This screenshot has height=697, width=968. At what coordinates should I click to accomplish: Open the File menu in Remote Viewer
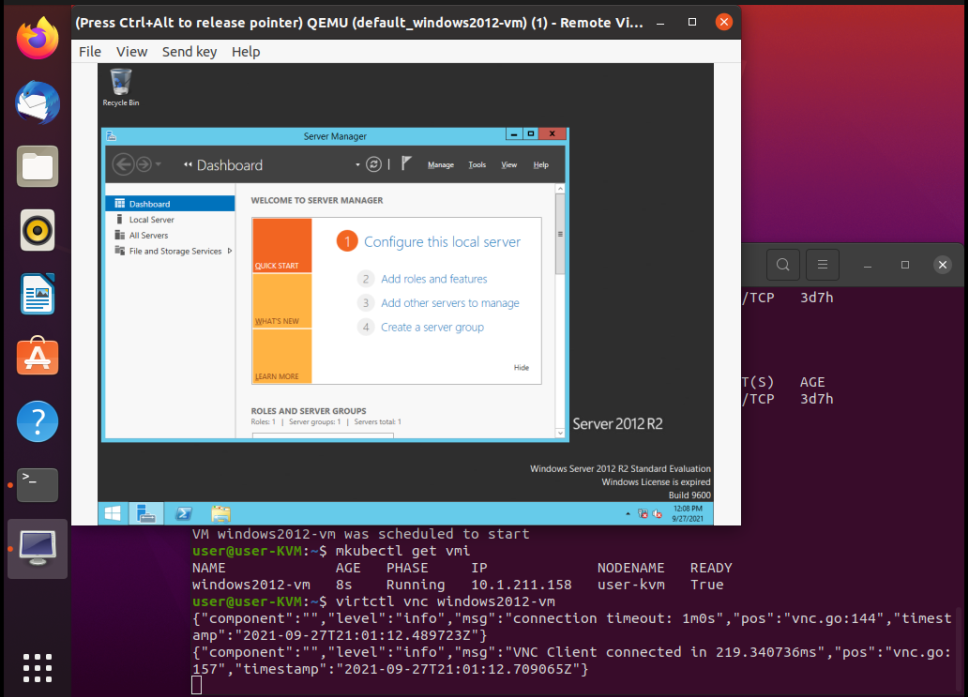click(90, 52)
